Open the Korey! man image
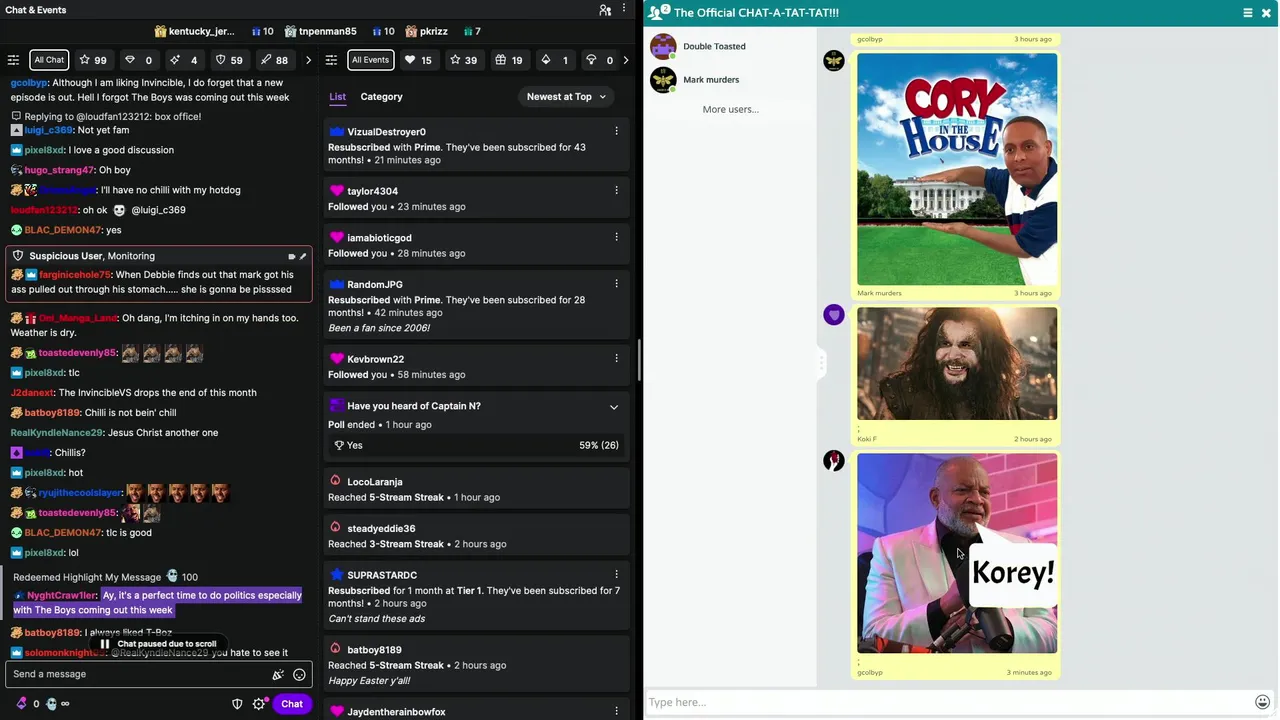 pos(957,553)
